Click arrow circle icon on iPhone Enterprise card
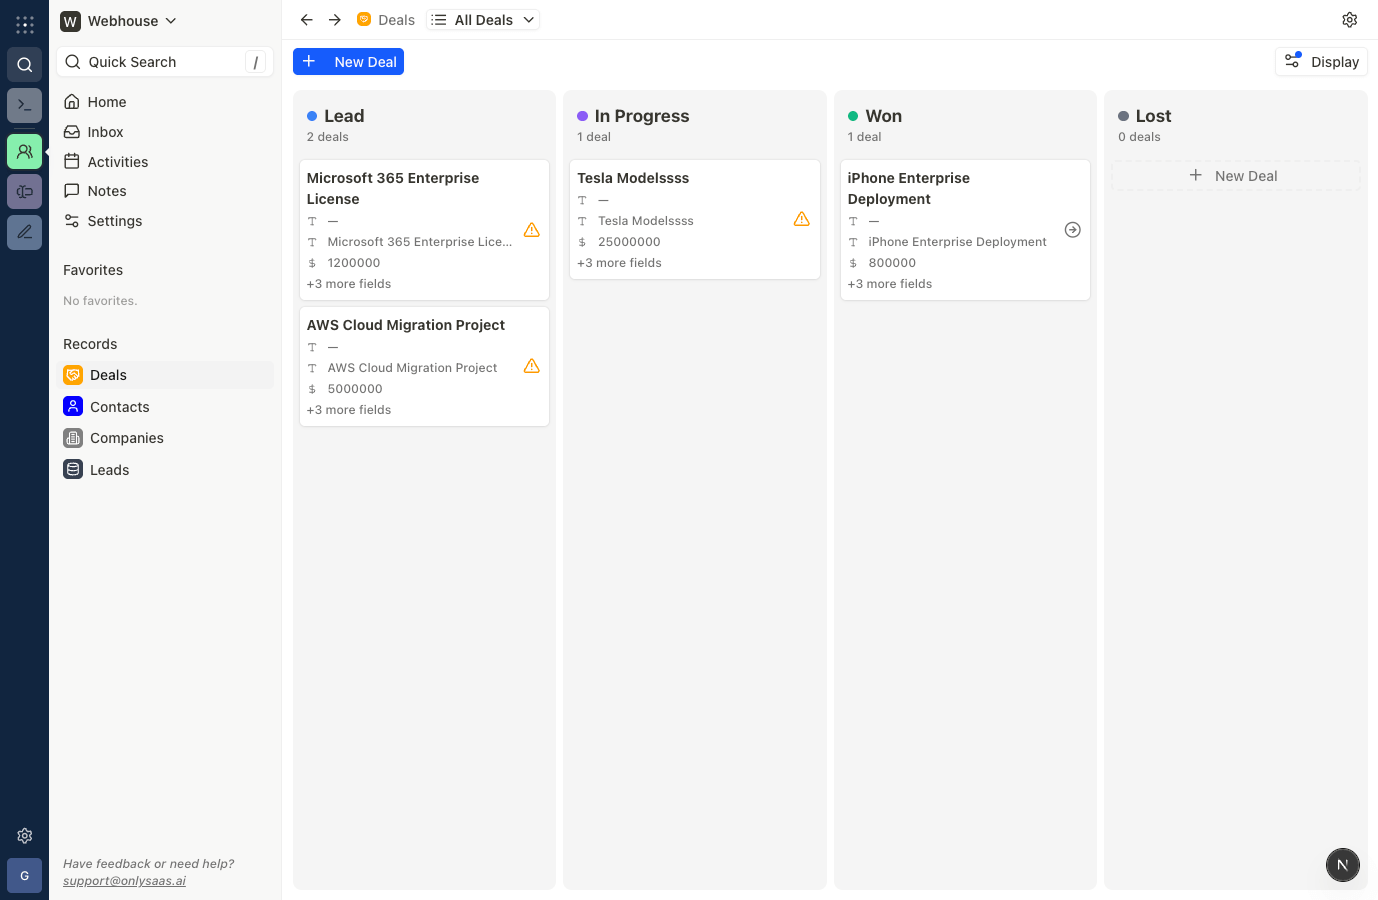Screen dimensions: 1378x900 pos(1073,230)
